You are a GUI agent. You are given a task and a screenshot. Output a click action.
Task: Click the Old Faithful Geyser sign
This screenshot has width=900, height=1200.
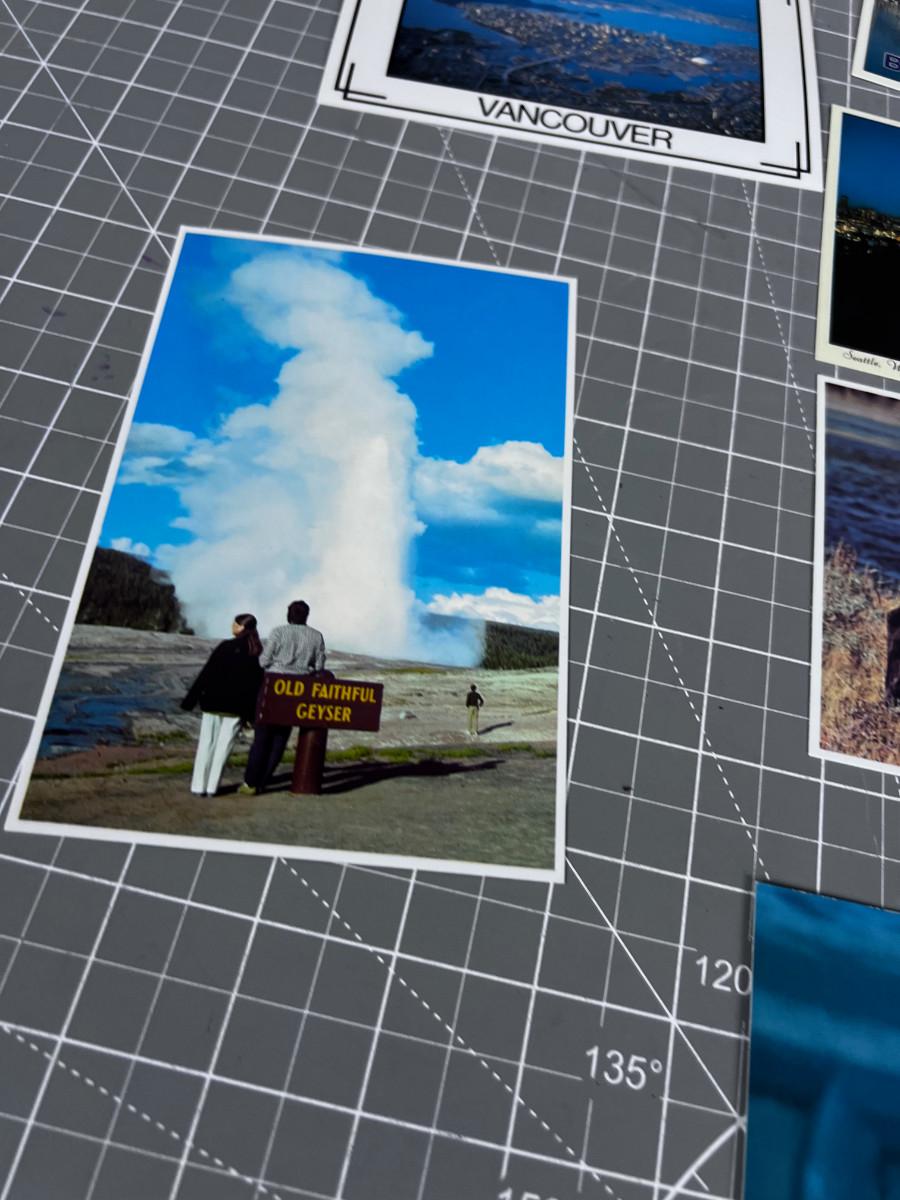click(x=321, y=701)
